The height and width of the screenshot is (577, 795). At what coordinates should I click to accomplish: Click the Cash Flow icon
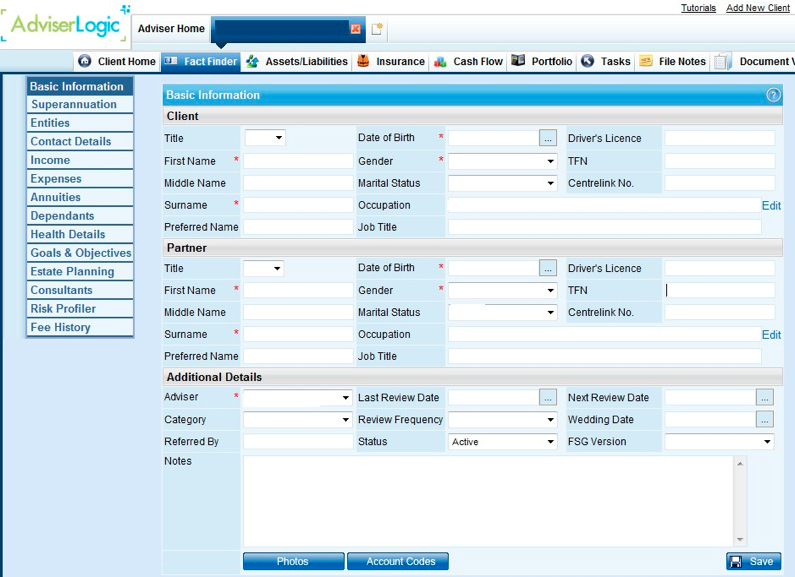click(x=440, y=62)
